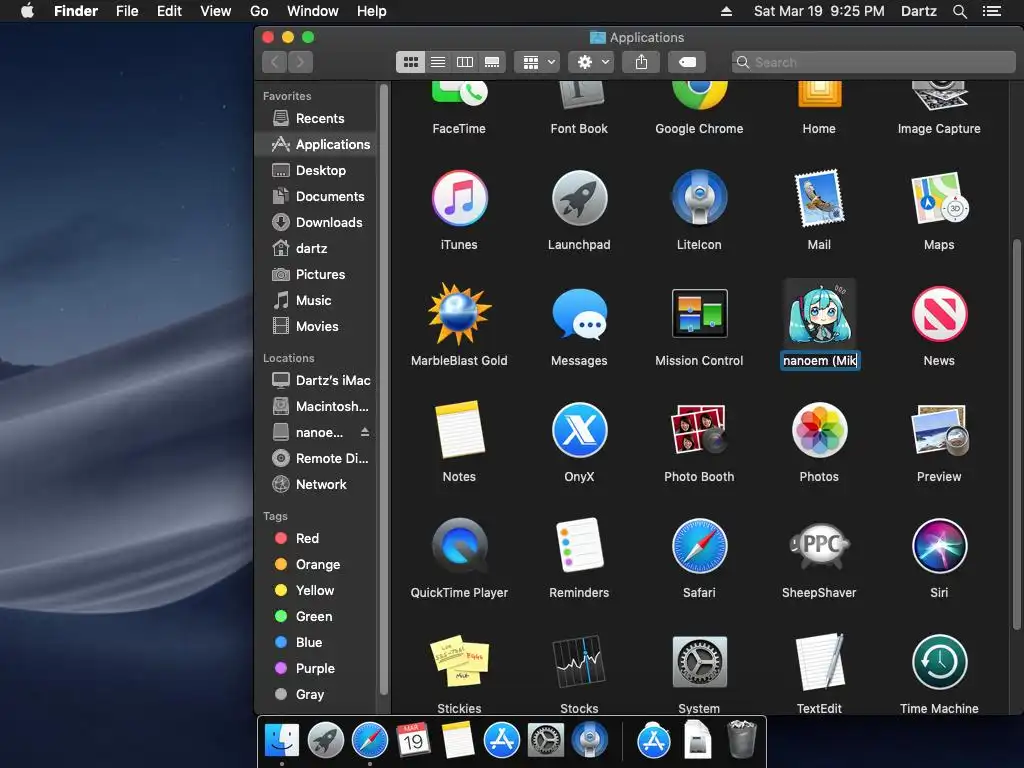Click the Applications window vertical scrollbar
Screen dimensions: 1024x768
coord(1016,434)
